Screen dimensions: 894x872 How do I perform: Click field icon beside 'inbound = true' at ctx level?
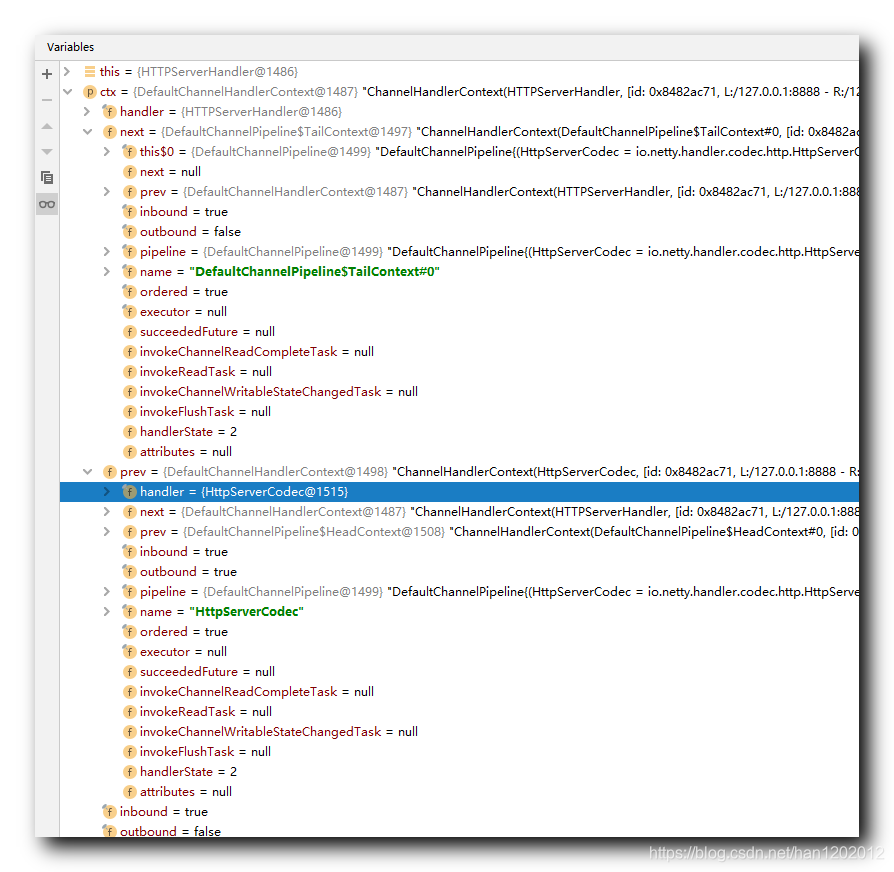click(109, 811)
